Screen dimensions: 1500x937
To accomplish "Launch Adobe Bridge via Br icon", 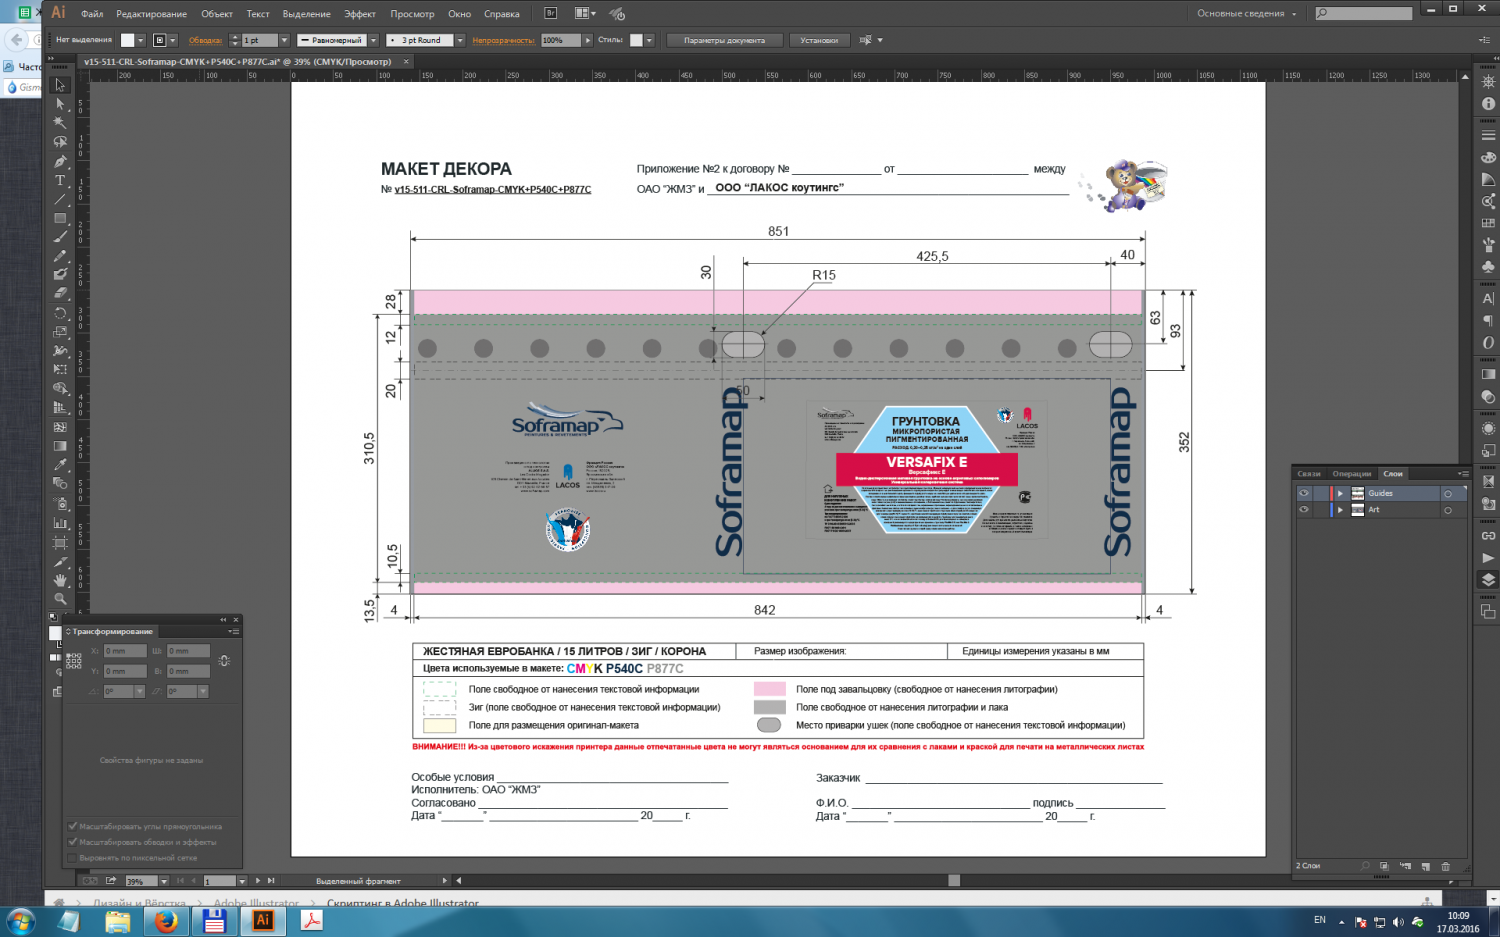I will click(550, 13).
